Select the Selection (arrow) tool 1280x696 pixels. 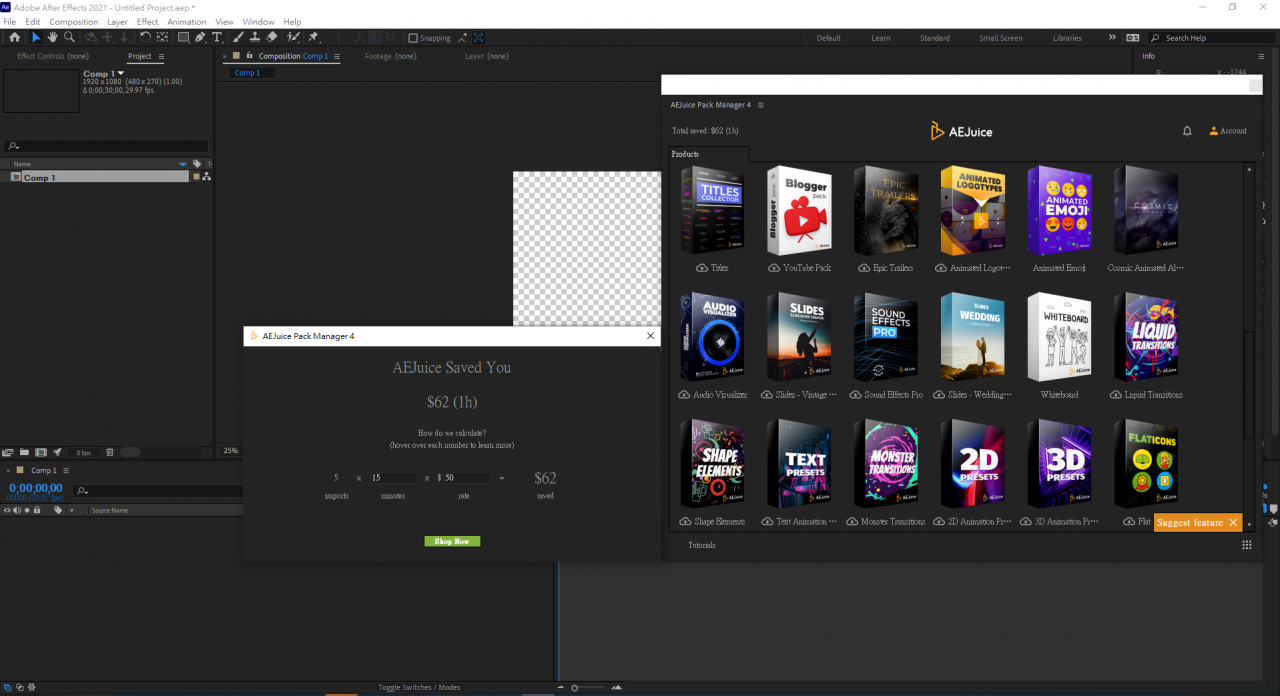click(x=36, y=38)
